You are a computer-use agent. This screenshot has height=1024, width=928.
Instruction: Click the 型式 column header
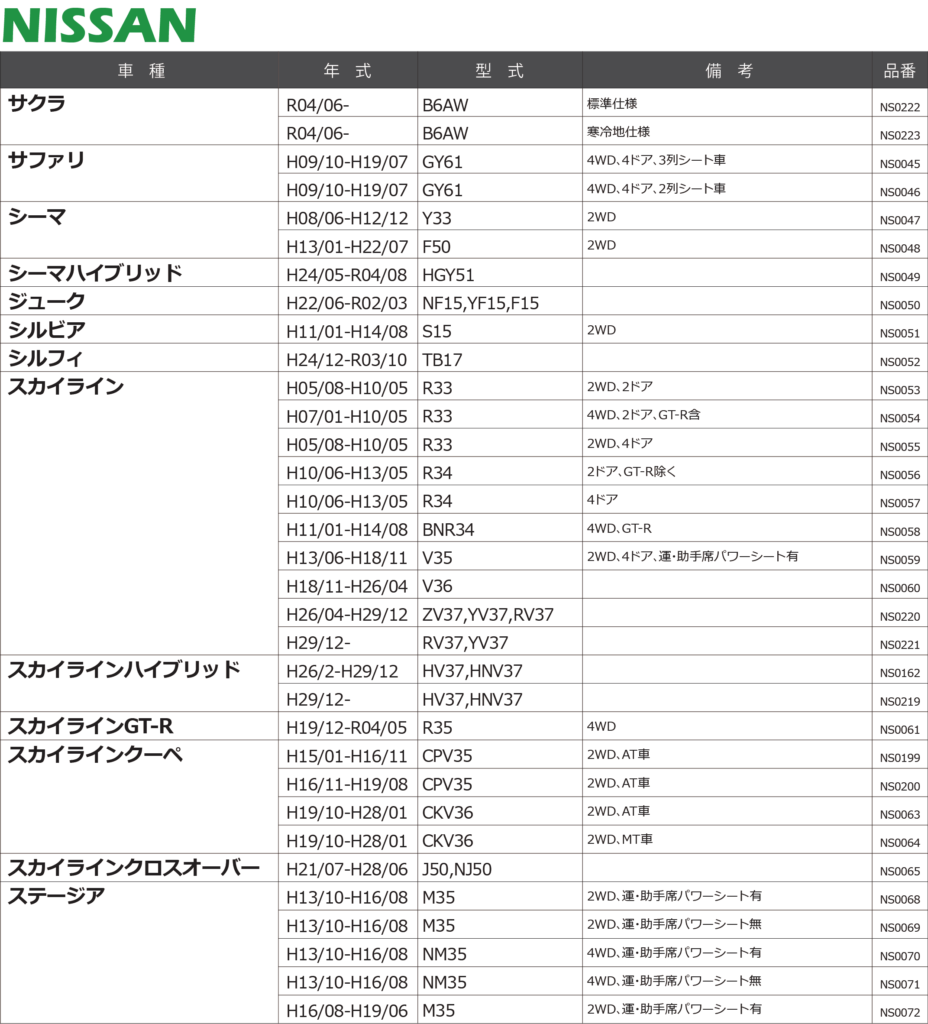pyautogui.click(x=499, y=71)
